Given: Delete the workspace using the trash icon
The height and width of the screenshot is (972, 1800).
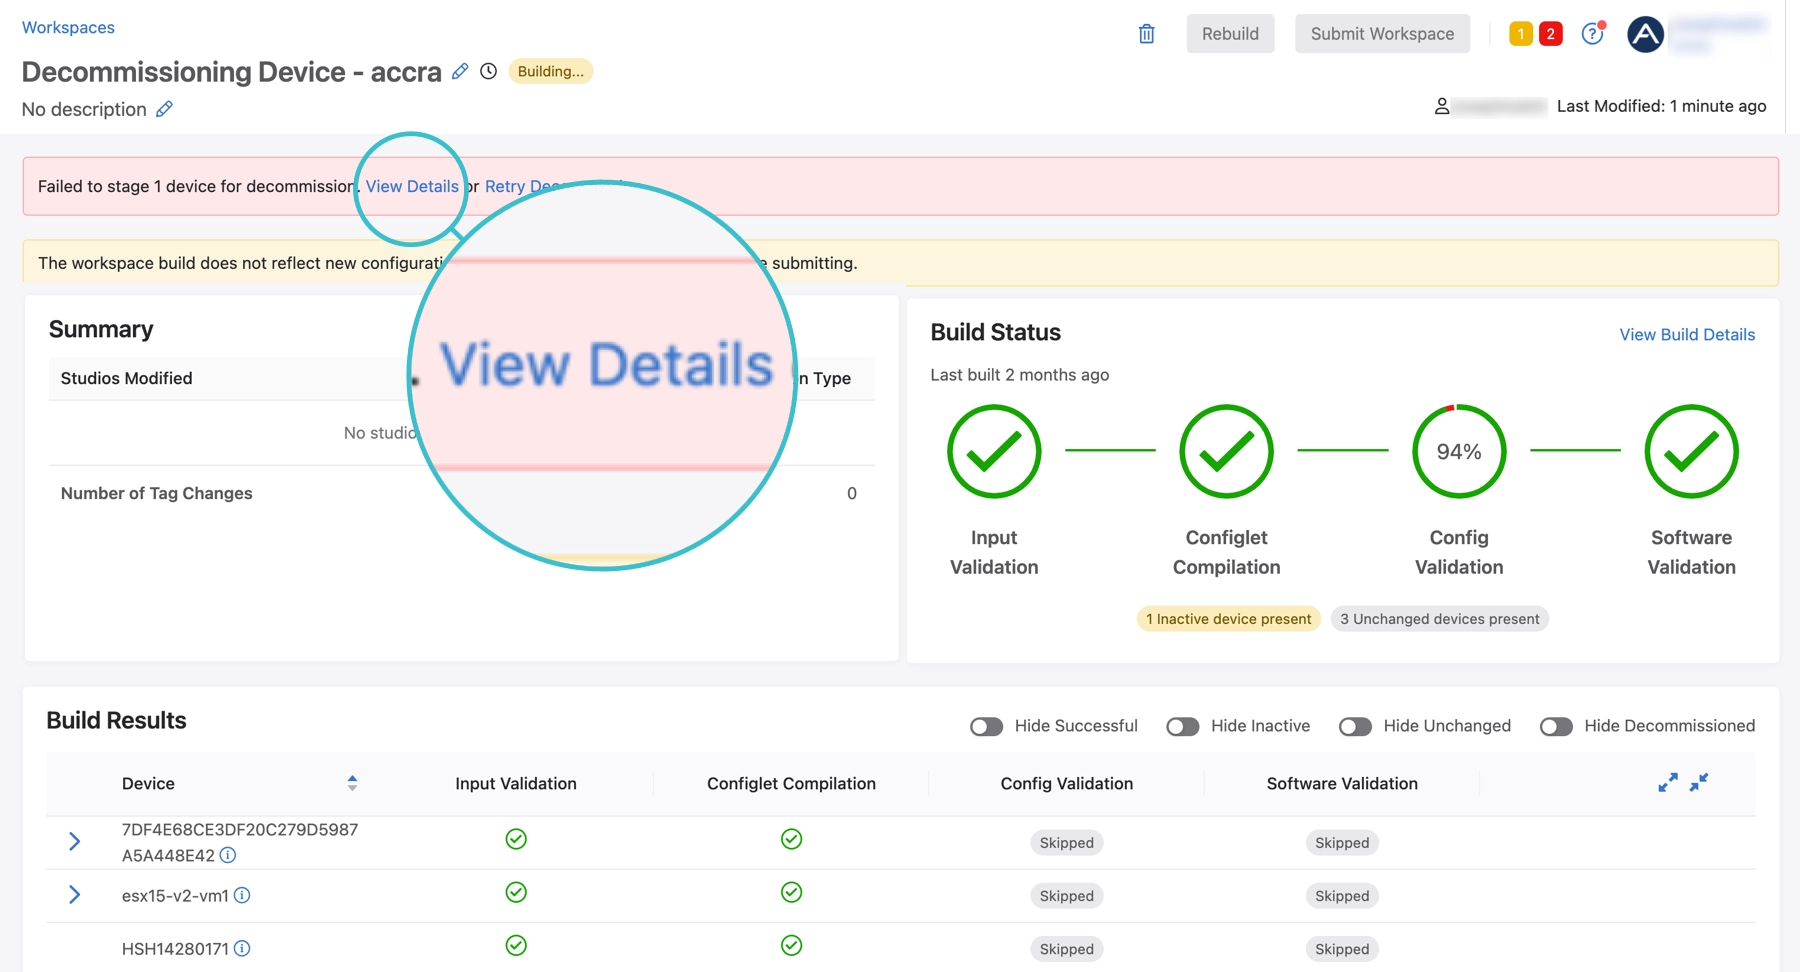Looking at the screenshot, I should pos(1146,33).
